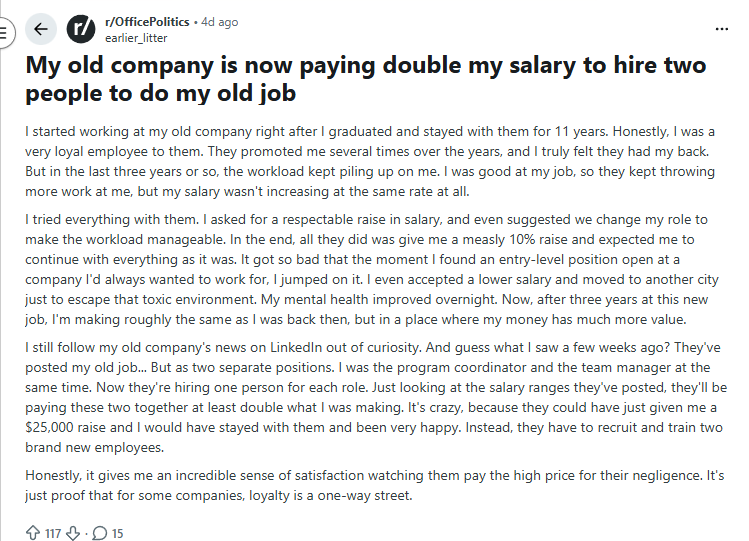Open the three-dot post options menu

(722, 29)
